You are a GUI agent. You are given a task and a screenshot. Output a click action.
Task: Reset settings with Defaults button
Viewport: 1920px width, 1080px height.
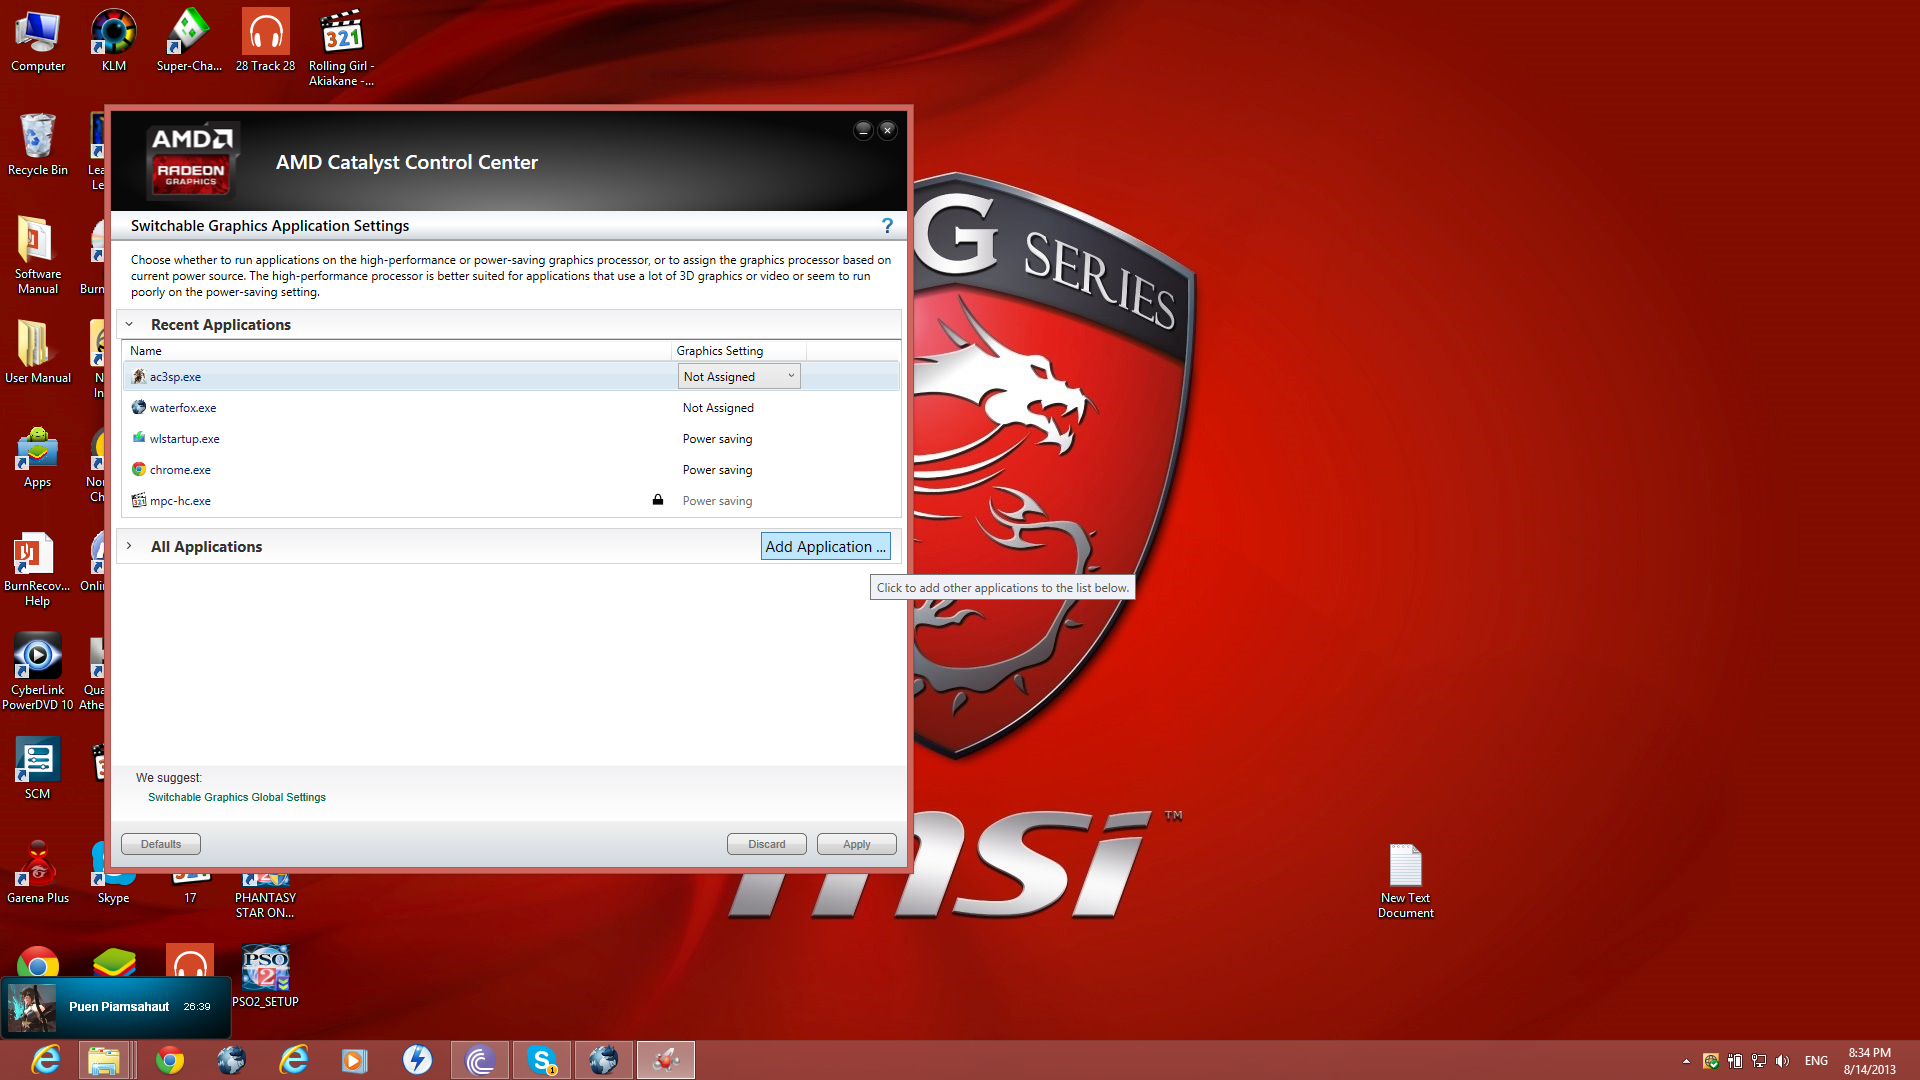click(x=161, y=844)
